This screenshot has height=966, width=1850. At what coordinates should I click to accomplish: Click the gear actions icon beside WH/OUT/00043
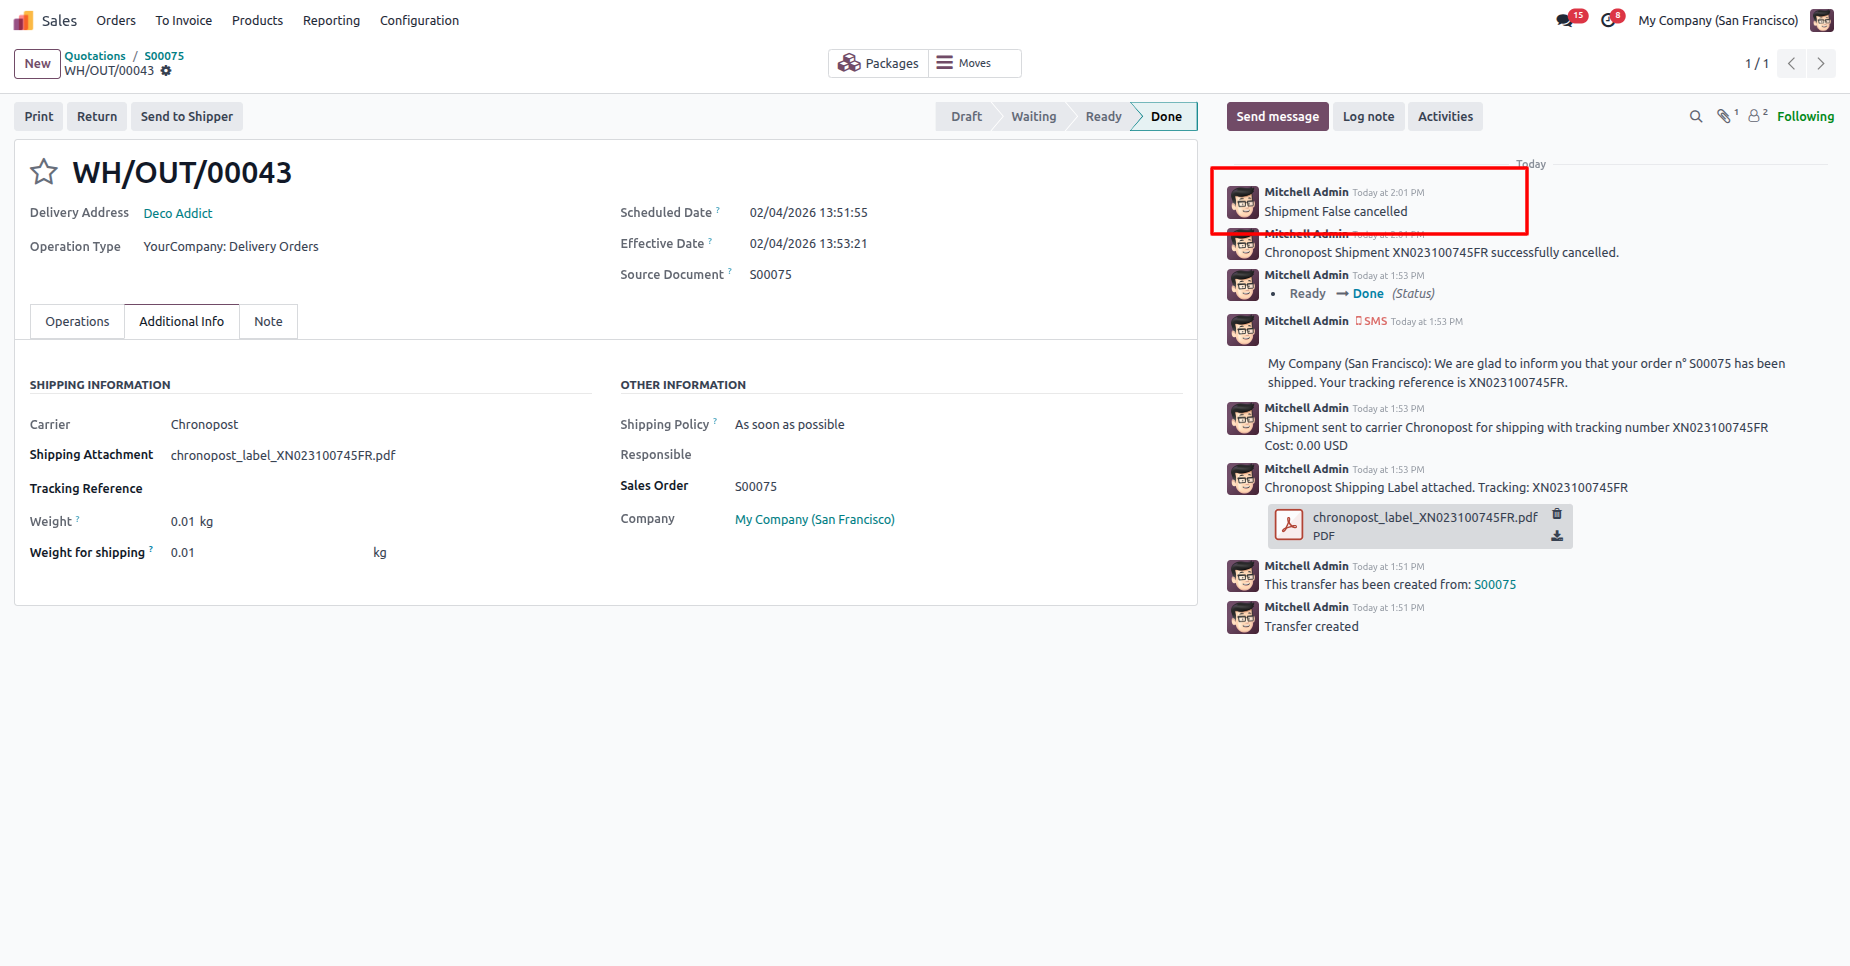click(166, 71)
